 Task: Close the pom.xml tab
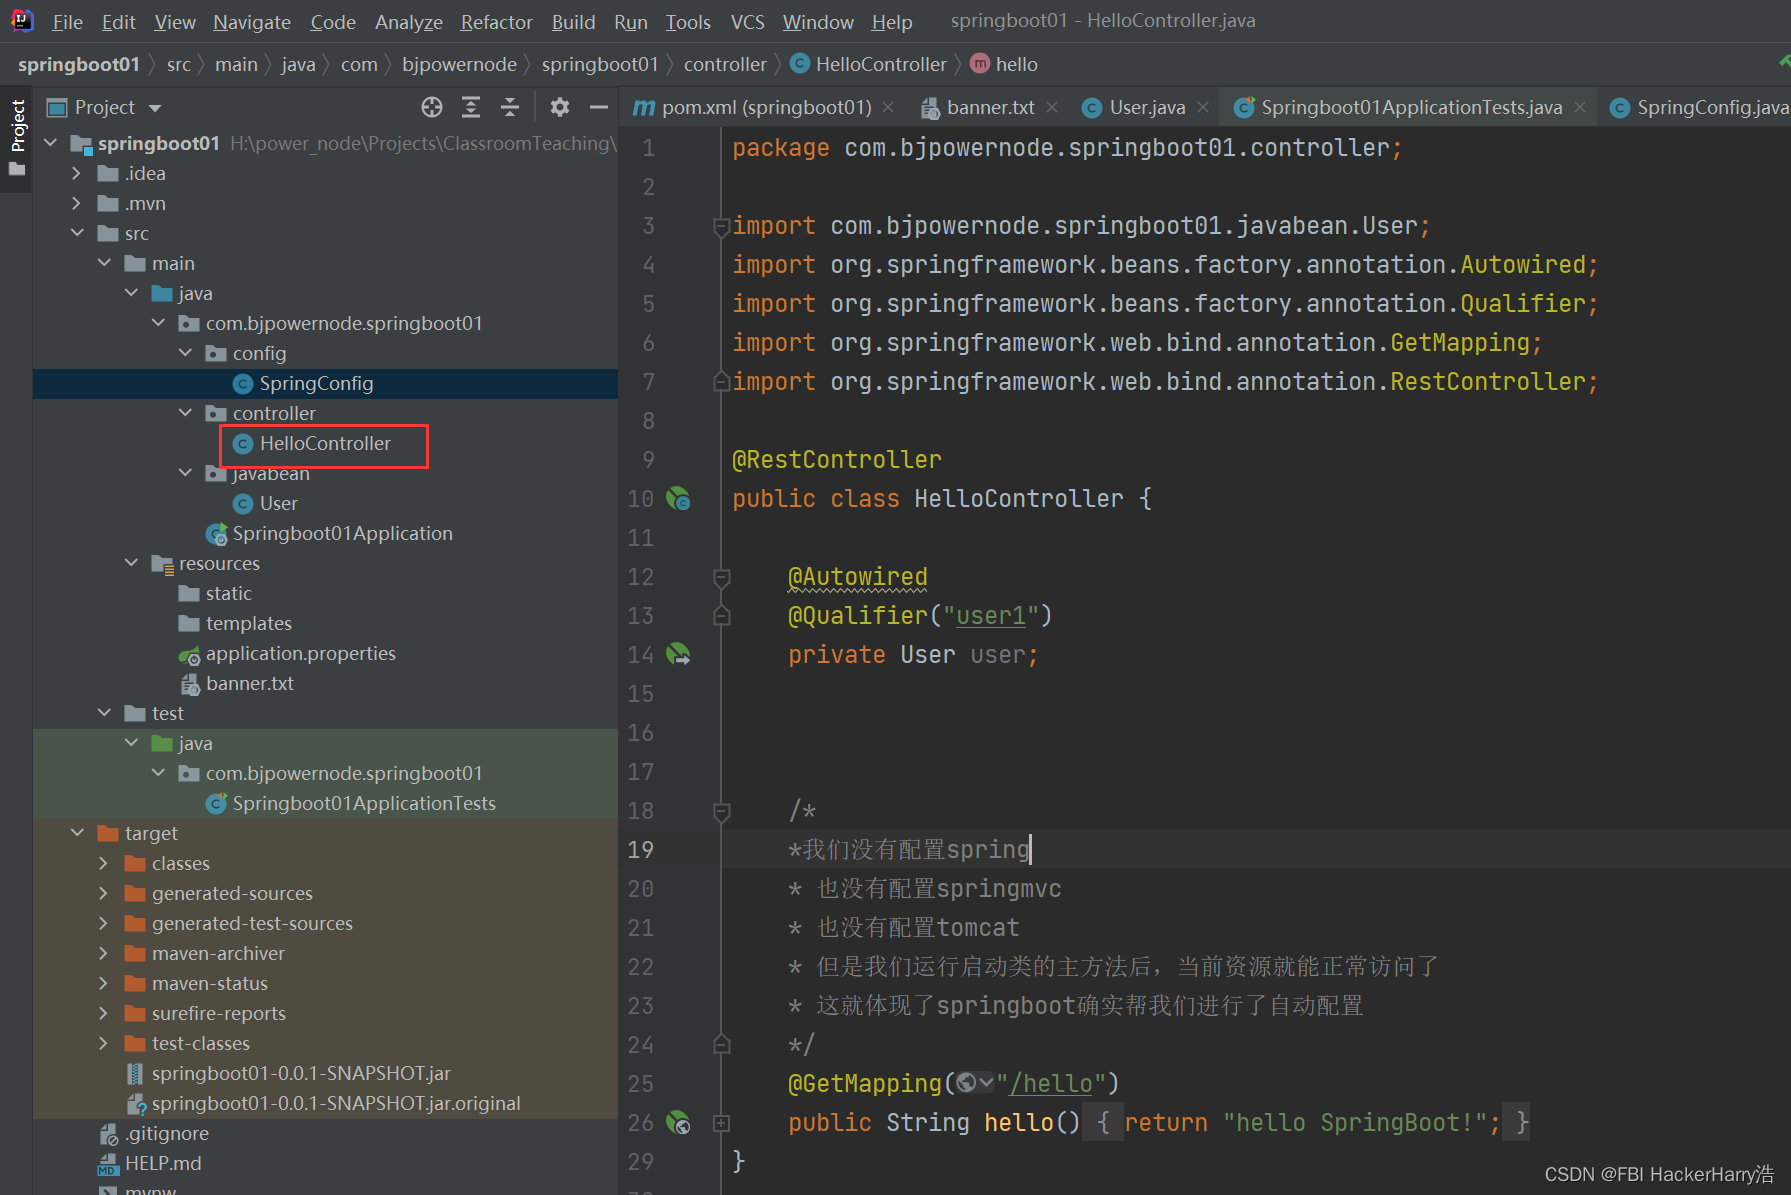tap(888, 107)
